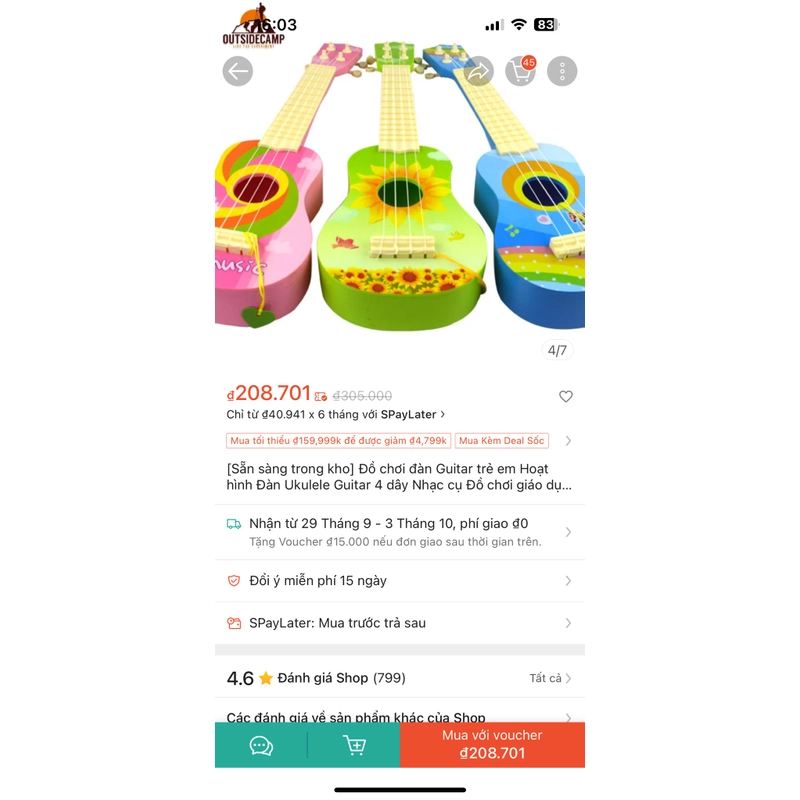Expand shipping details chevron
Screen dimensions: 800x800
568,532
